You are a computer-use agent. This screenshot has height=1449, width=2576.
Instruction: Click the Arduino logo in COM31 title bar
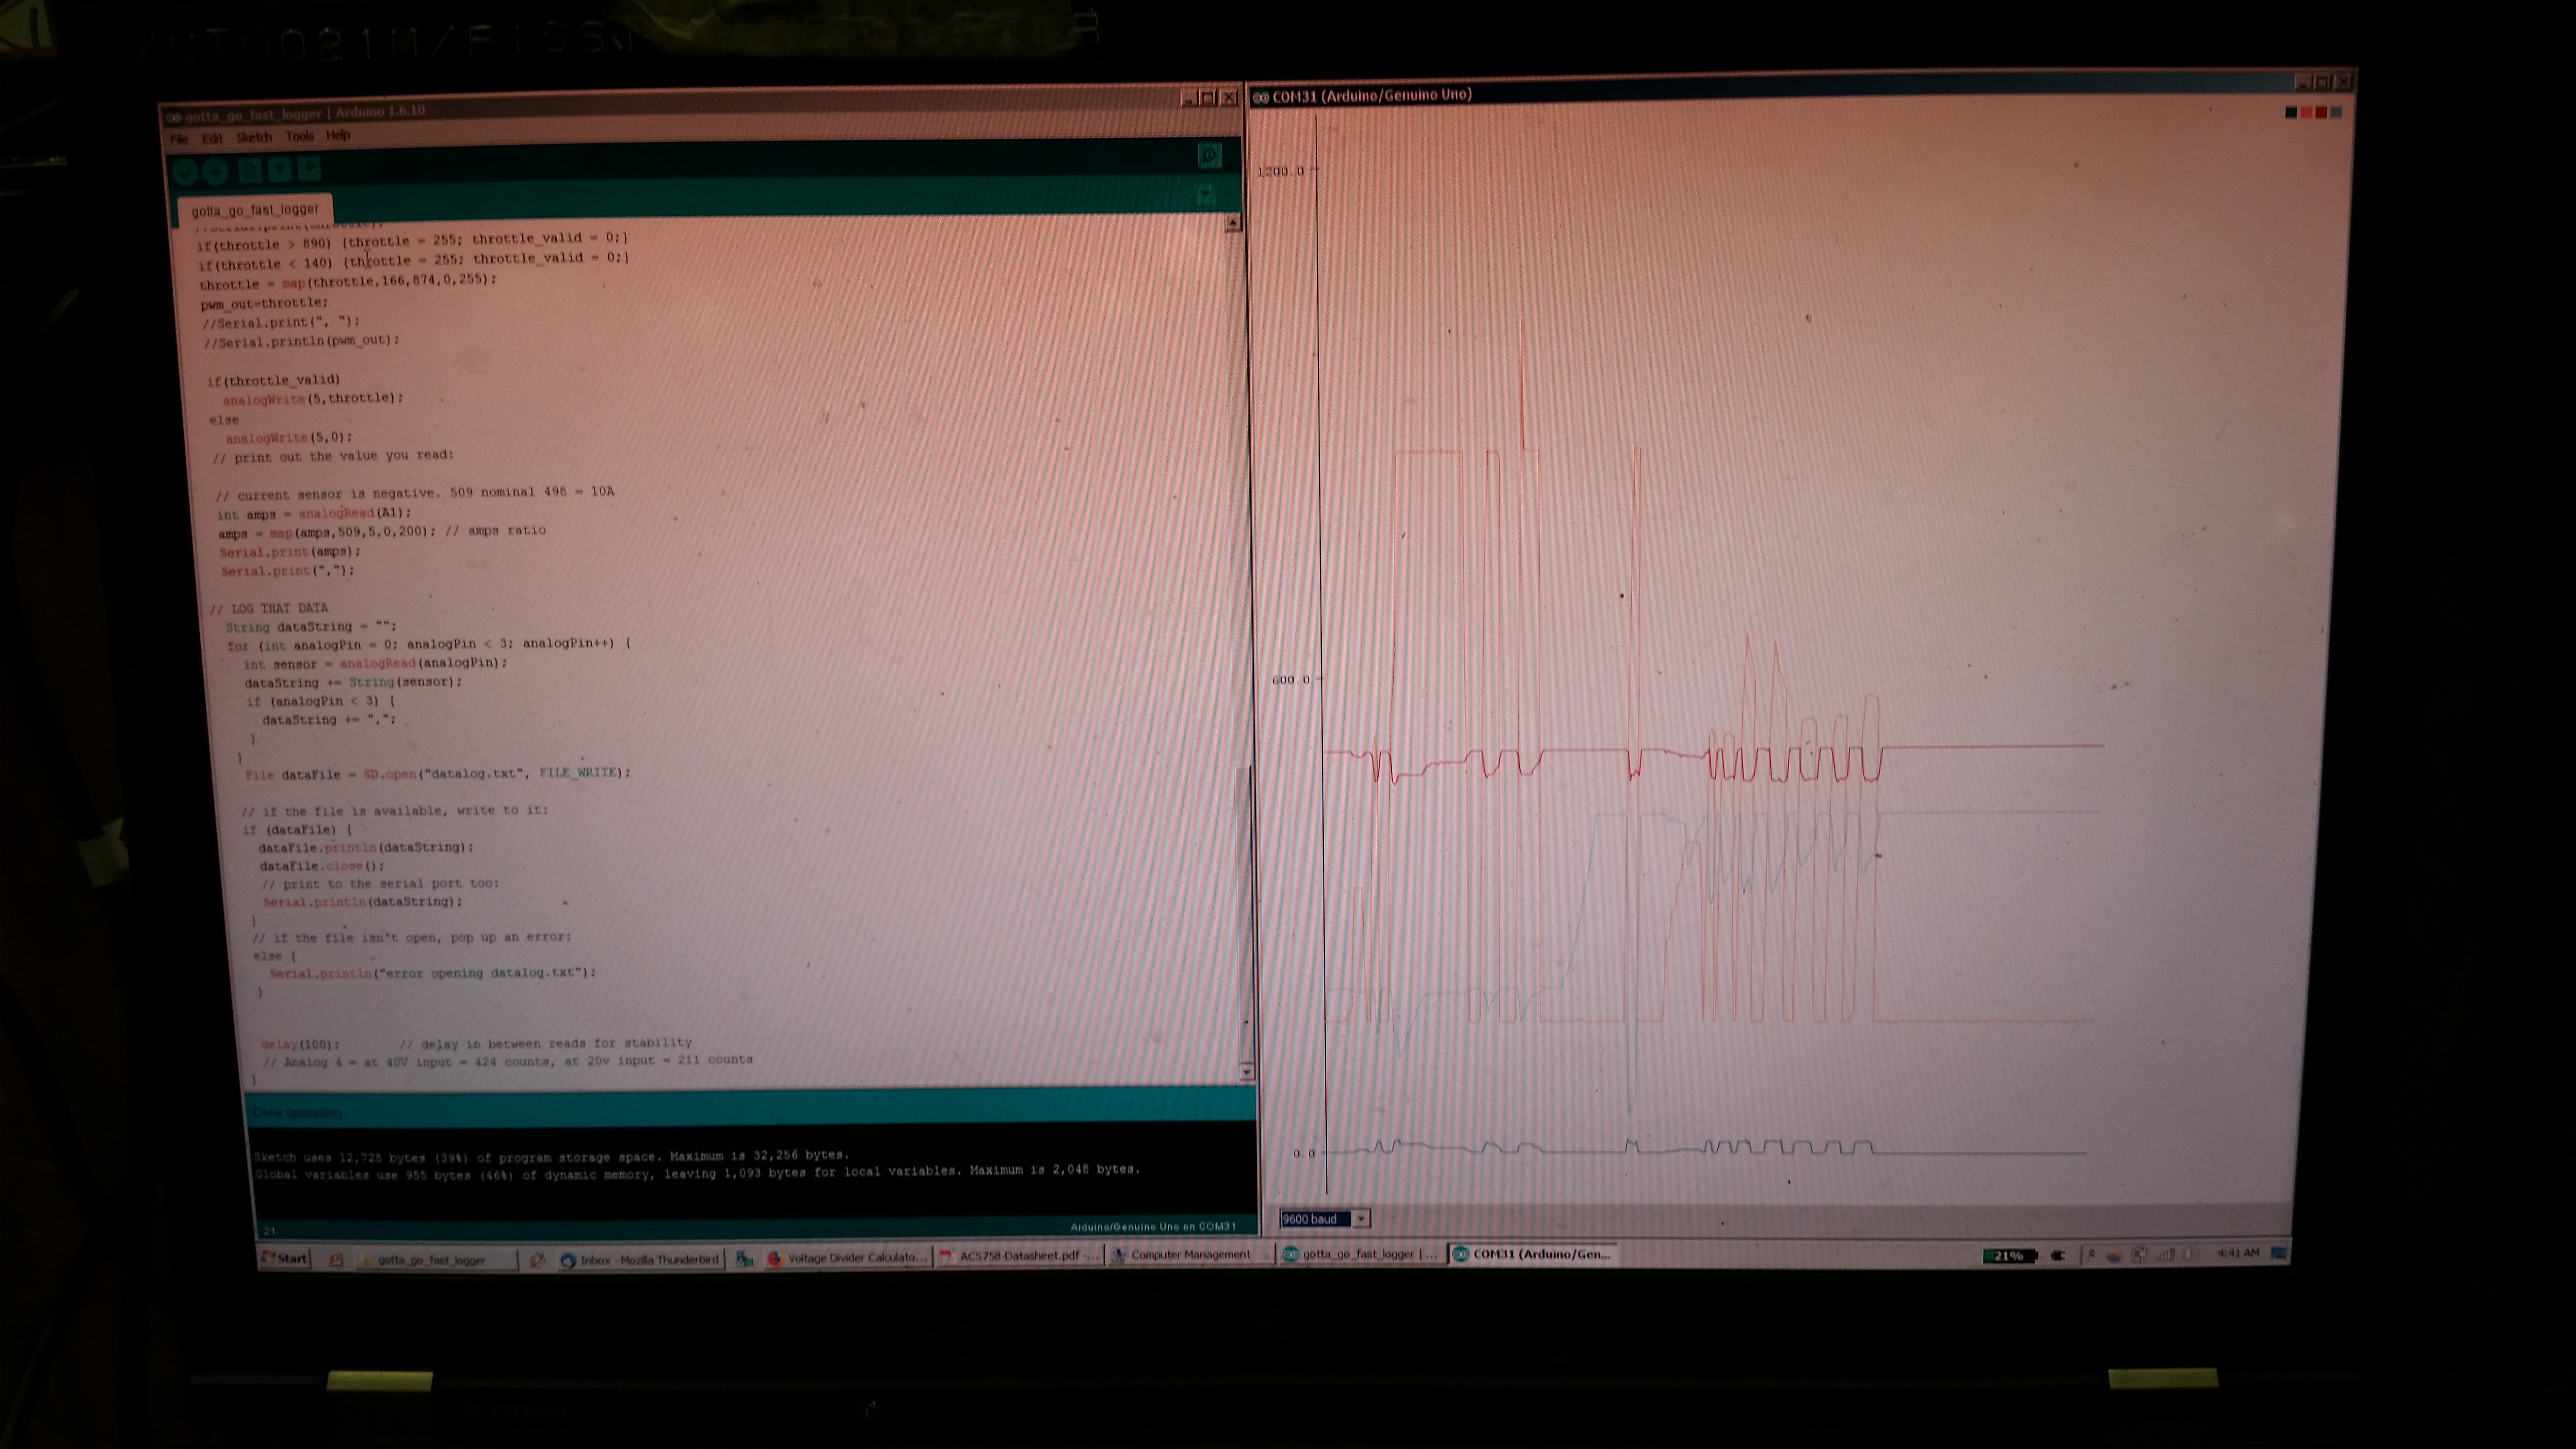[1262, 97]
